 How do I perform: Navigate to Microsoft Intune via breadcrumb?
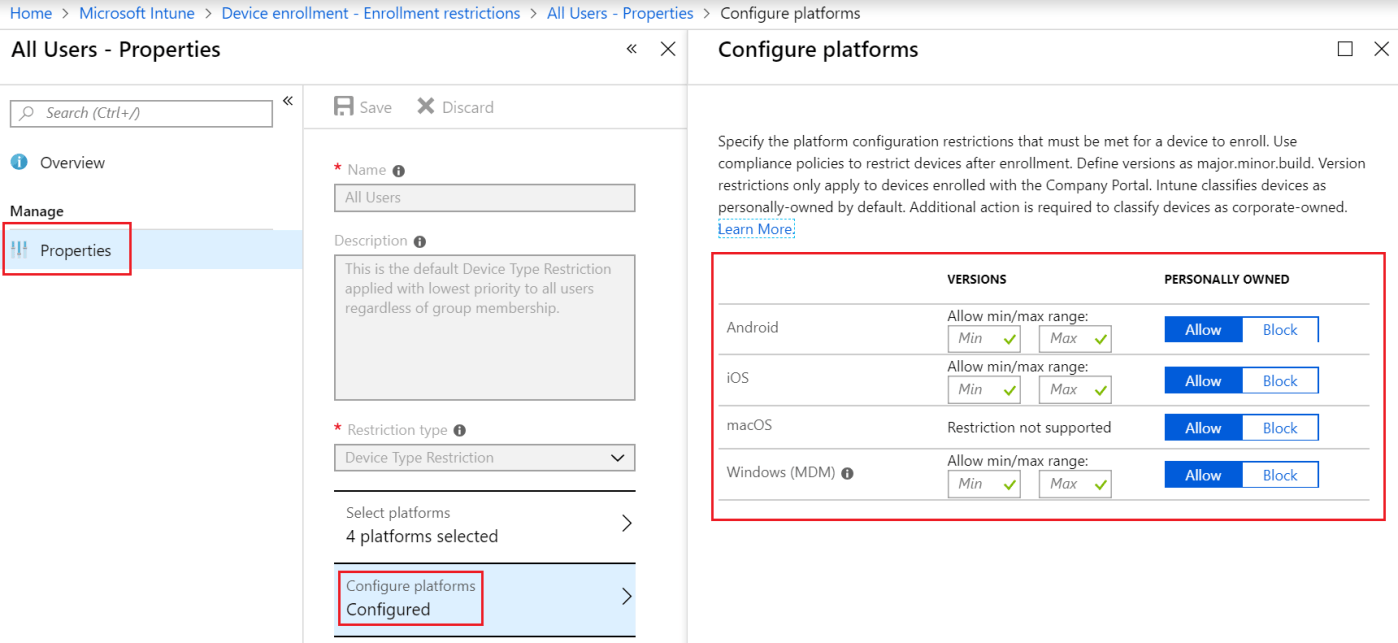136,13
